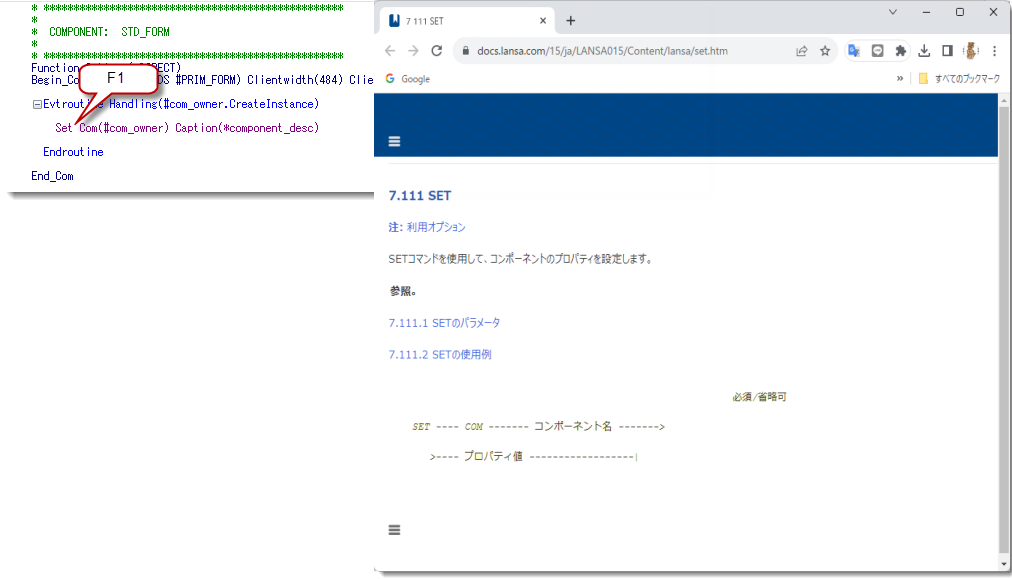
Task: Click プロパティ値 in syntax diagram
Action: click(493, 456)
